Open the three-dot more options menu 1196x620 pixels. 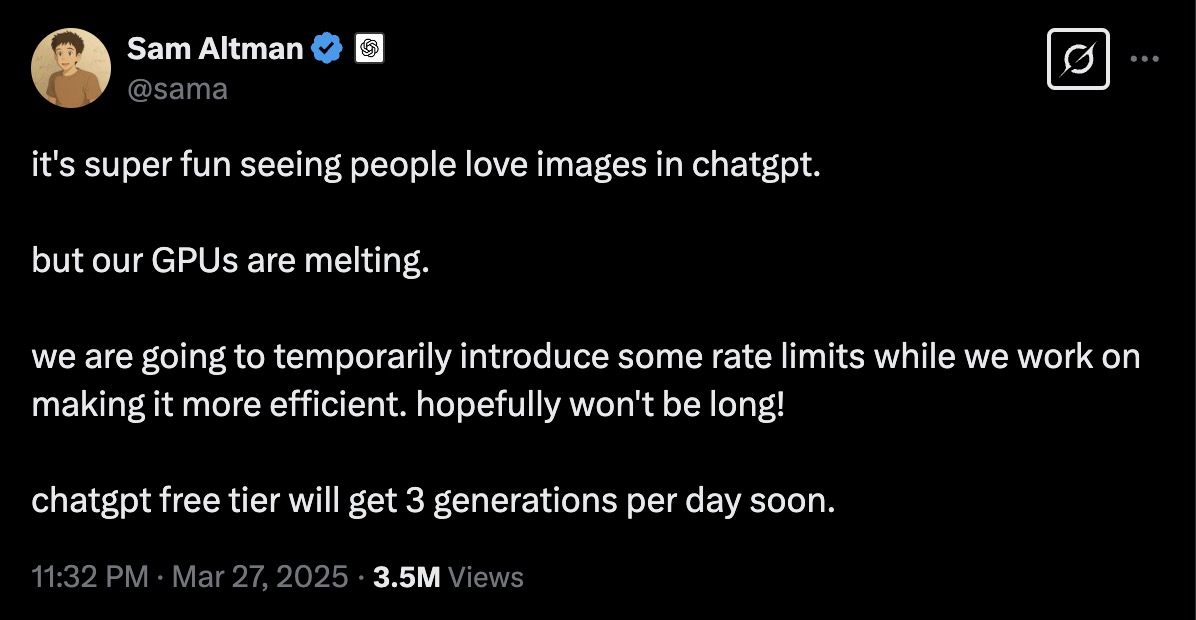(x=1145, y=59)
